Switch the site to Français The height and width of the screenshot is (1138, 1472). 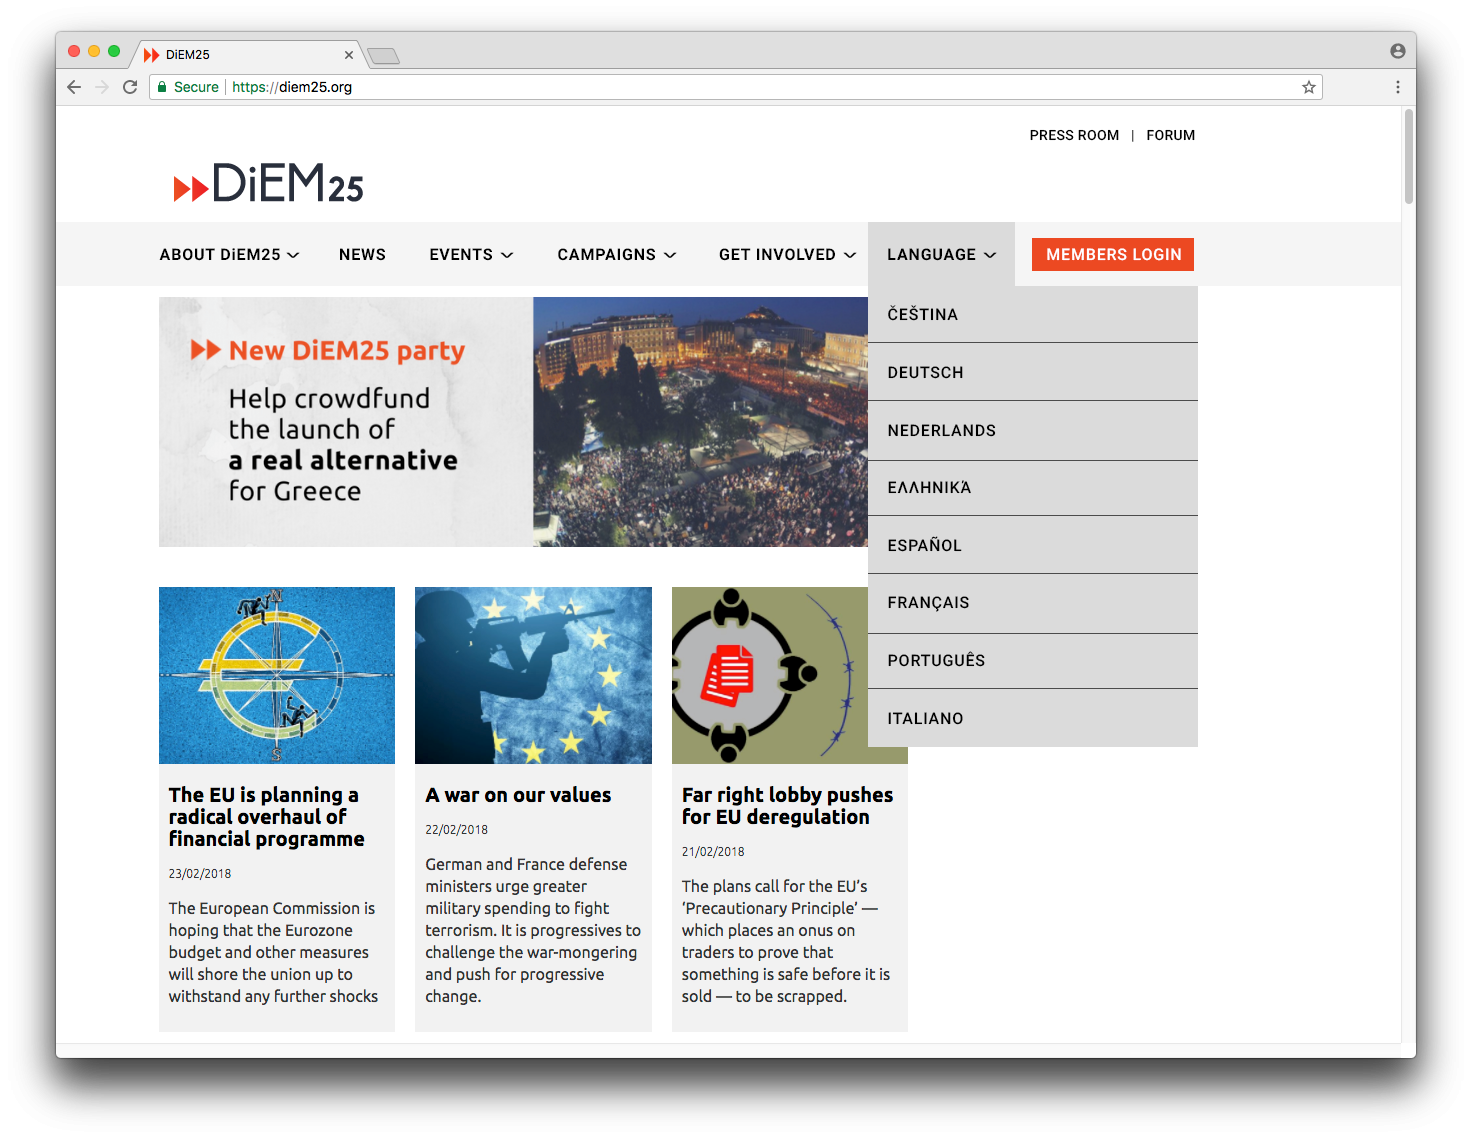coord(1033,603)
